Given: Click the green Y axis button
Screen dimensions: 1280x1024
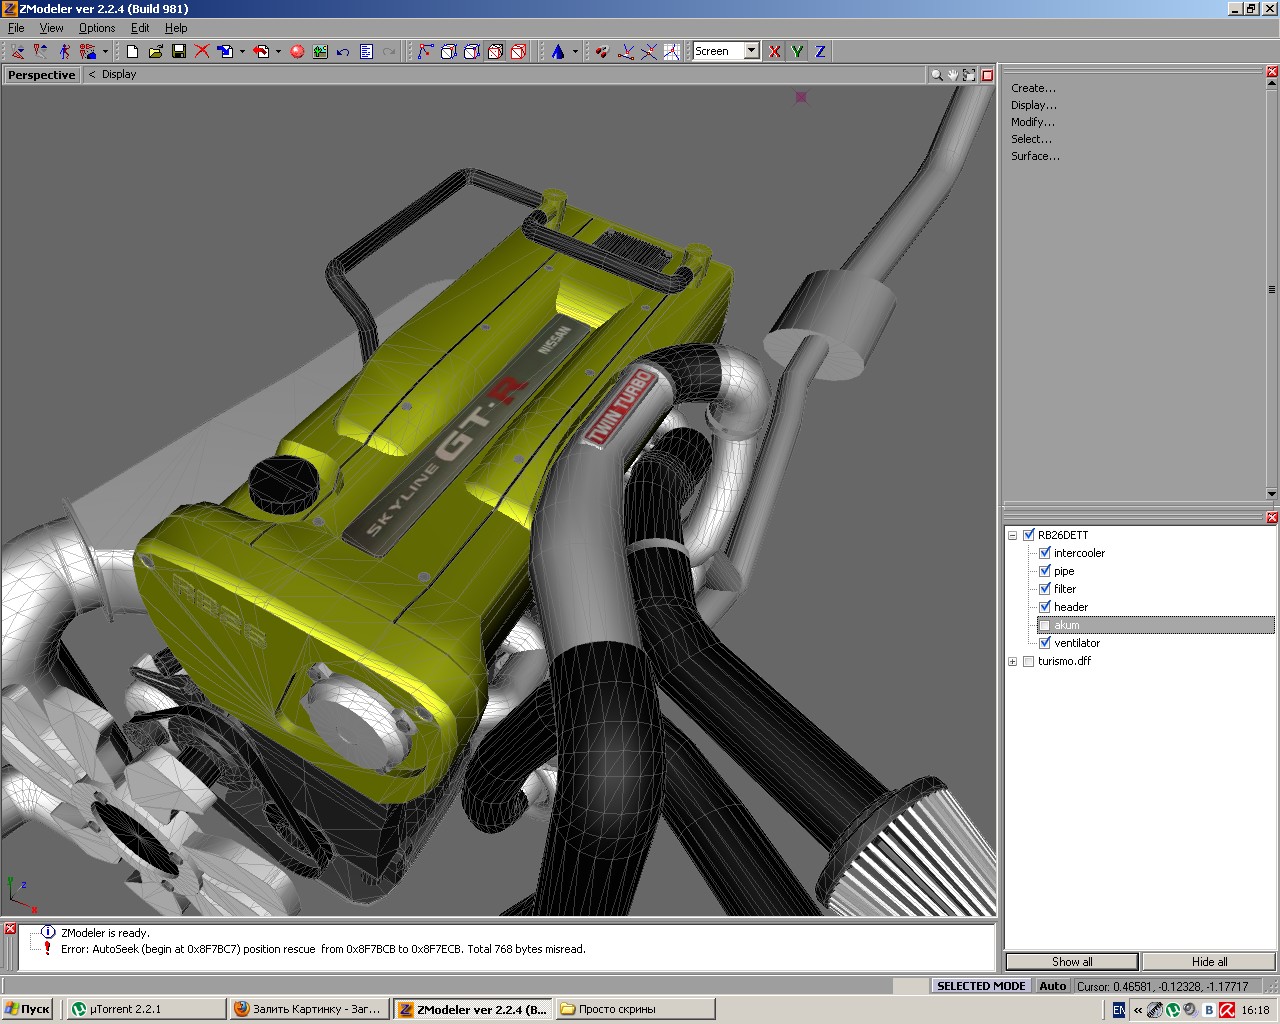Looking at the screenshot, I should click(x=797, y=51).
